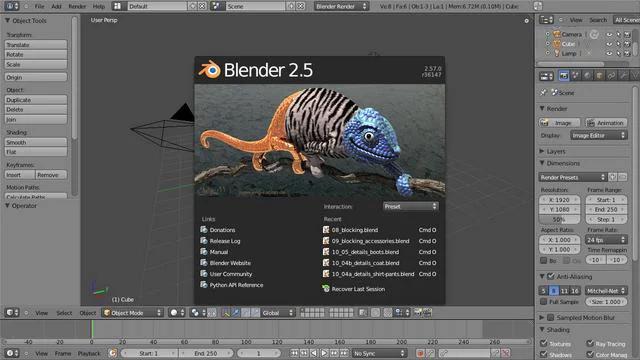Open the render engine Blender Render dropdown

341,6
